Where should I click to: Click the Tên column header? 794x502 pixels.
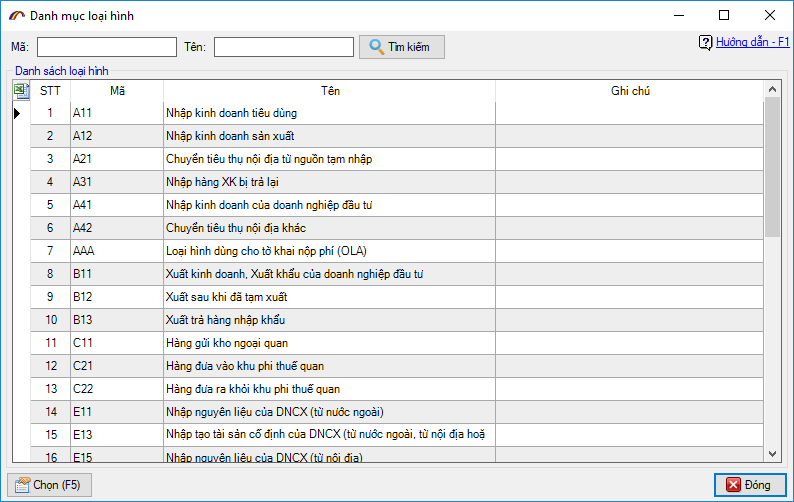point(329,91)
